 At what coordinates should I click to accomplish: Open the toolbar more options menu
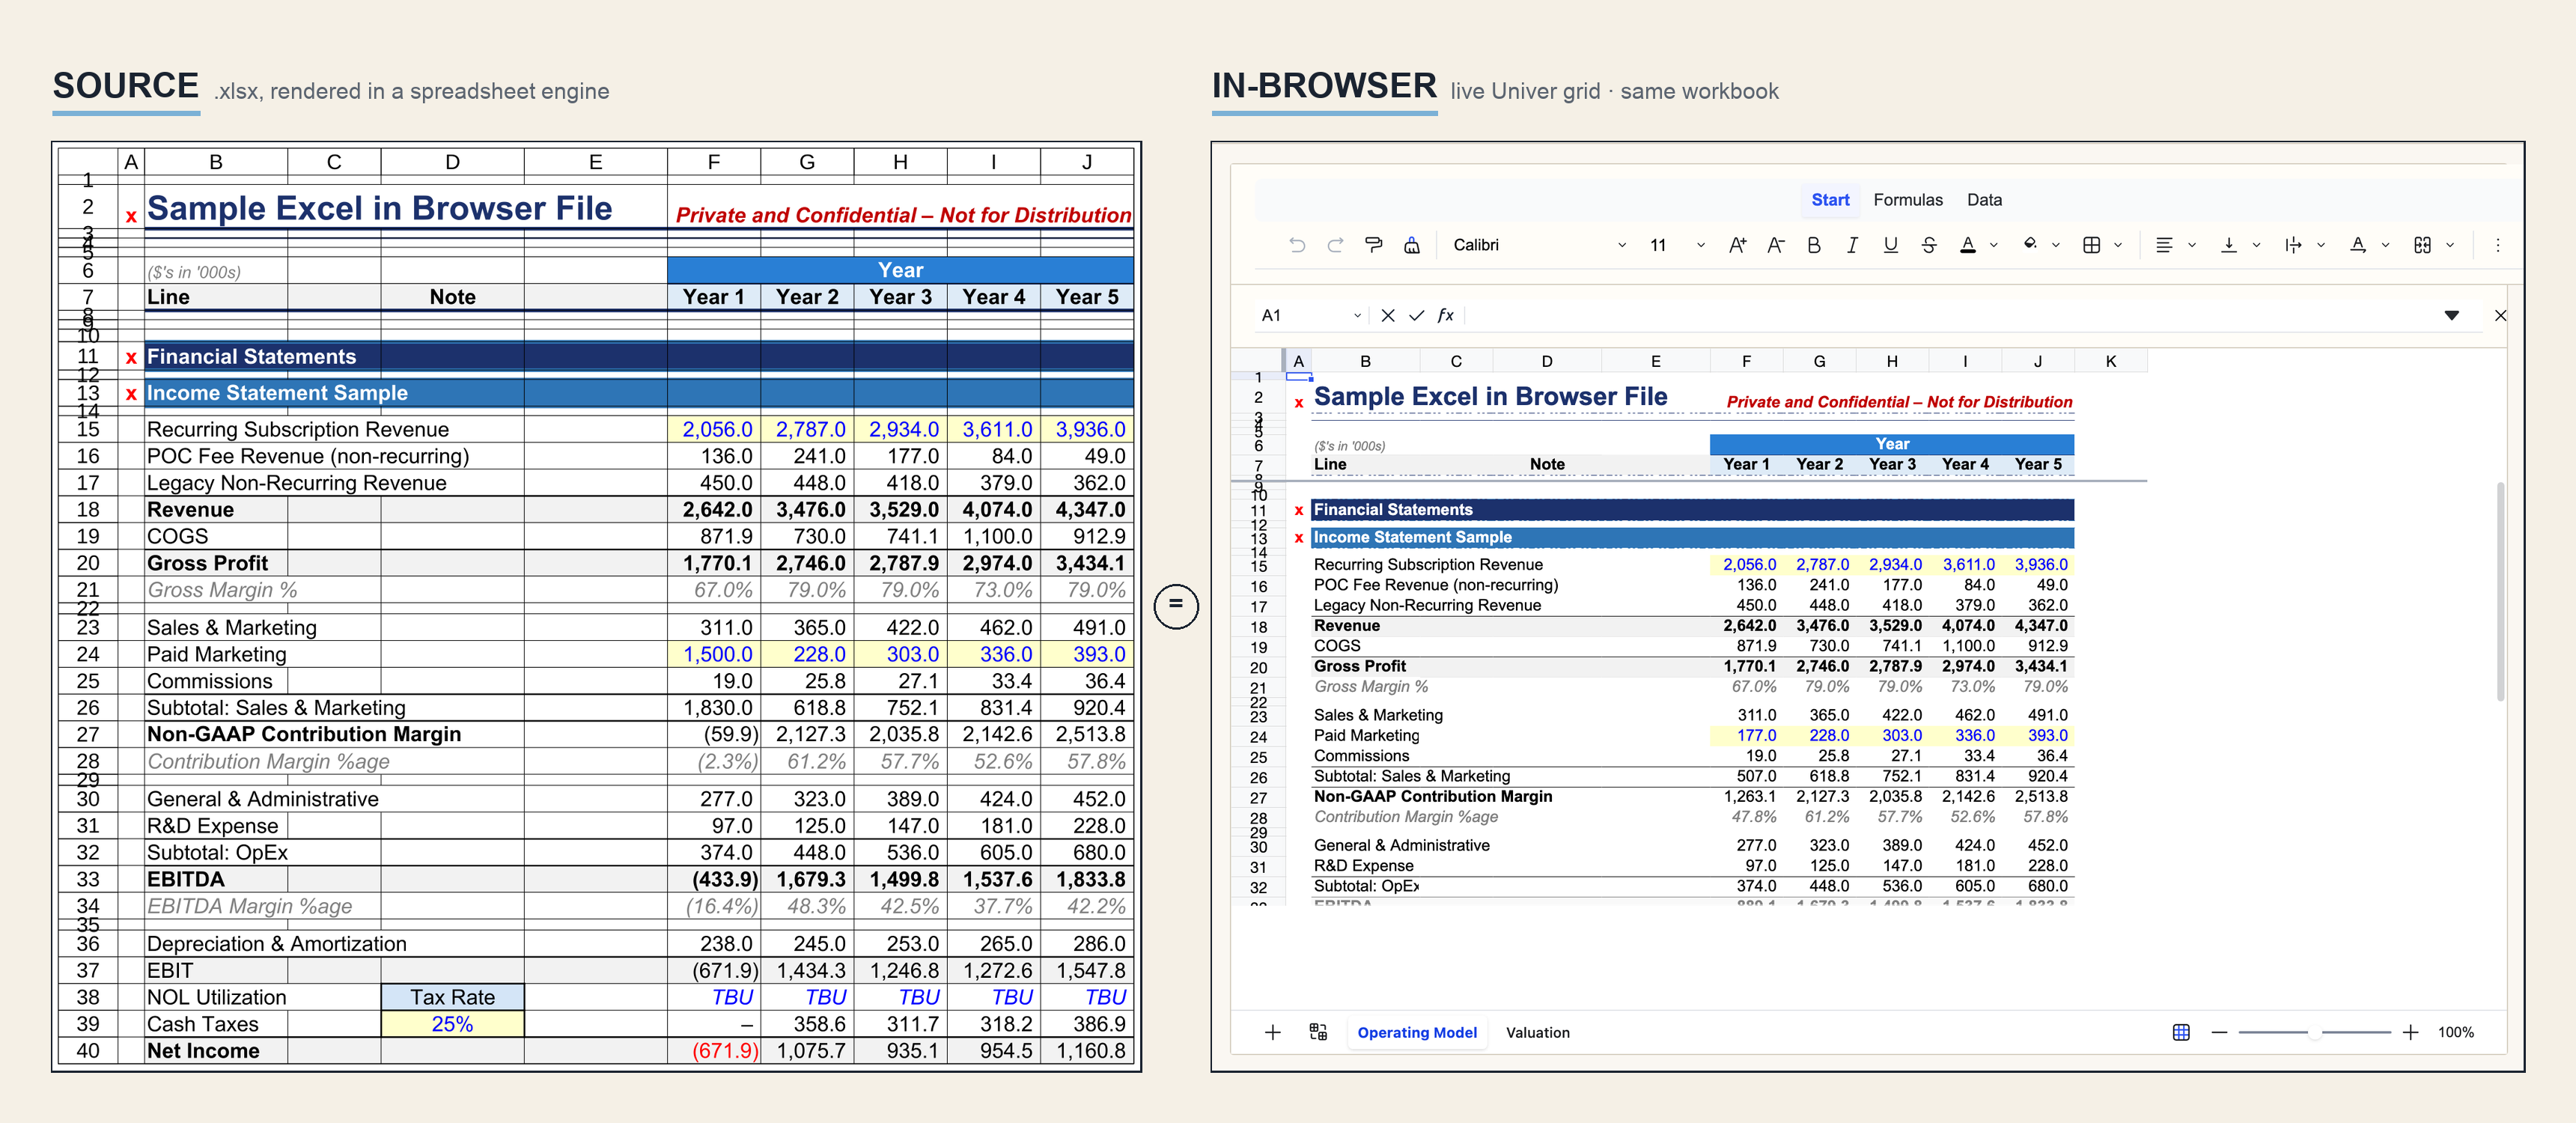(2497, 245)
